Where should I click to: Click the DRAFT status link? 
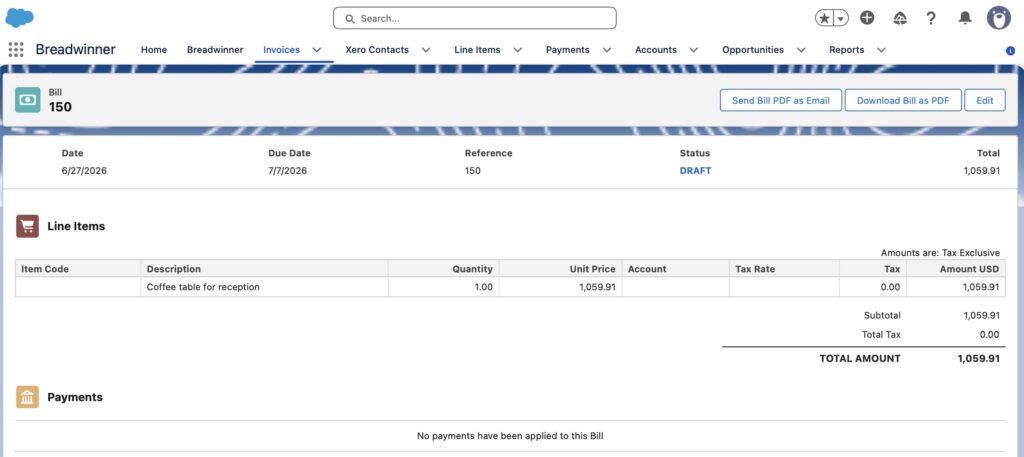696,170
